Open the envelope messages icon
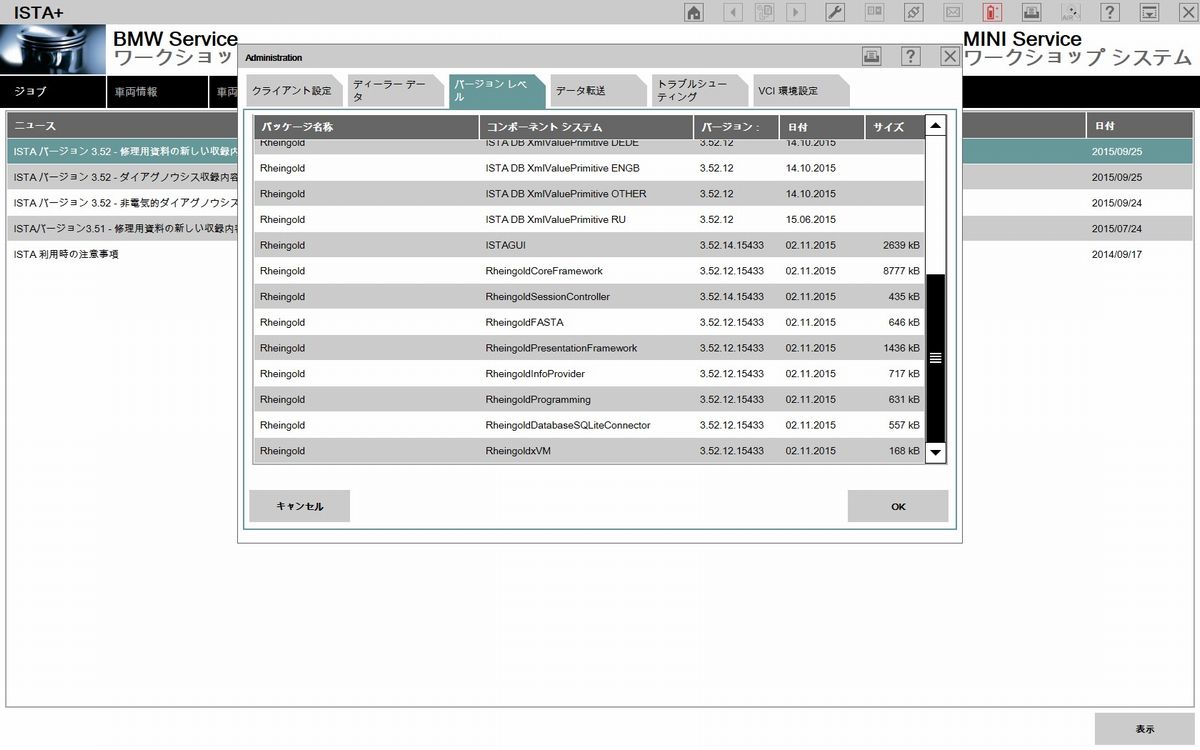Viewport: 1200px width, 750px height. [953, 12]
